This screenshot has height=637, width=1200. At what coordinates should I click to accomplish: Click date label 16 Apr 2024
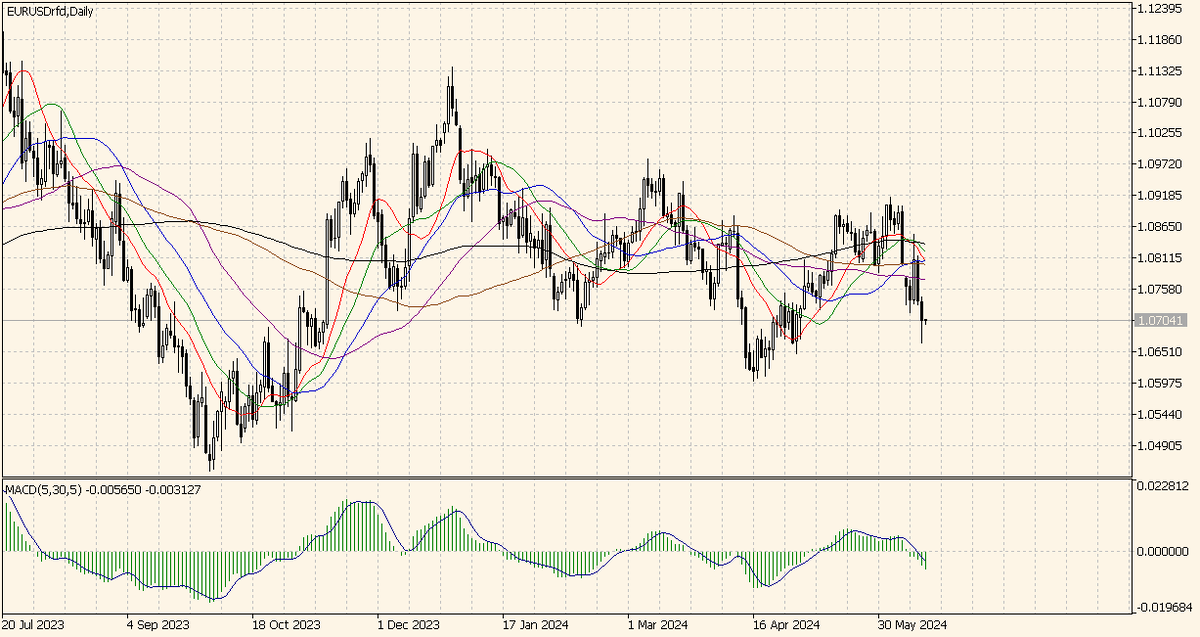coord(785,624)
